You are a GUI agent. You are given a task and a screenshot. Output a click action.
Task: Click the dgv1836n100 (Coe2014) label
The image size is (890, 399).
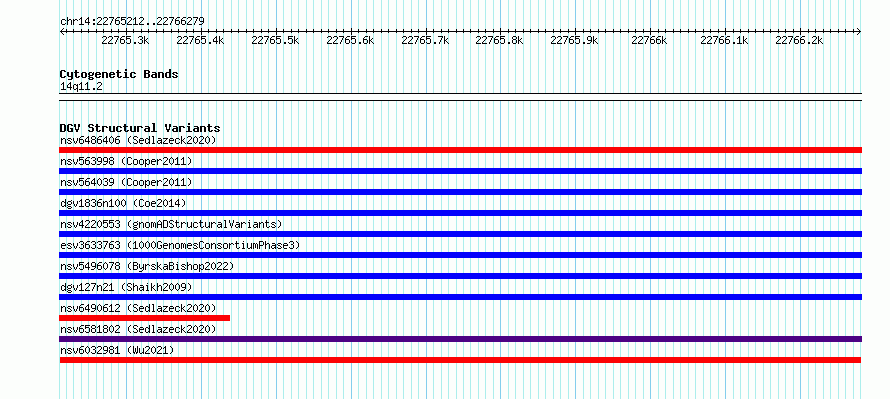pos(123,203)
